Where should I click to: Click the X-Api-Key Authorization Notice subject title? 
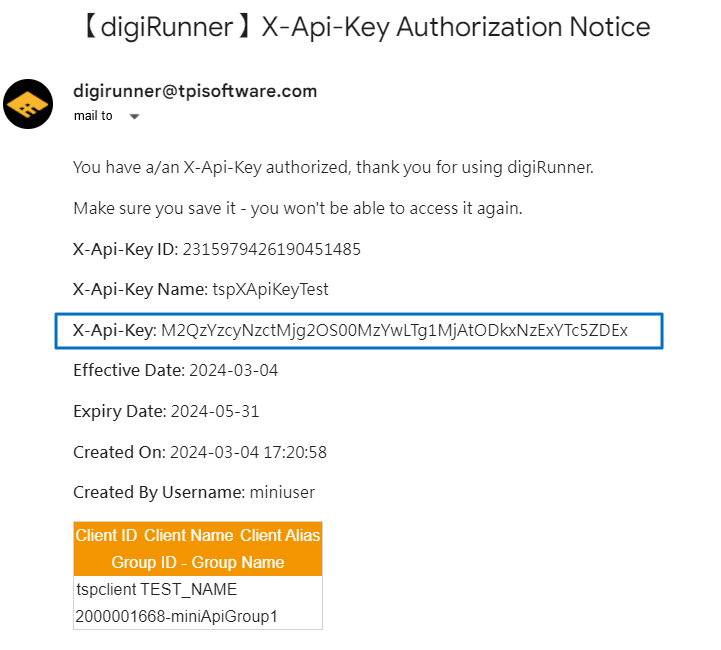coord(364,26)
